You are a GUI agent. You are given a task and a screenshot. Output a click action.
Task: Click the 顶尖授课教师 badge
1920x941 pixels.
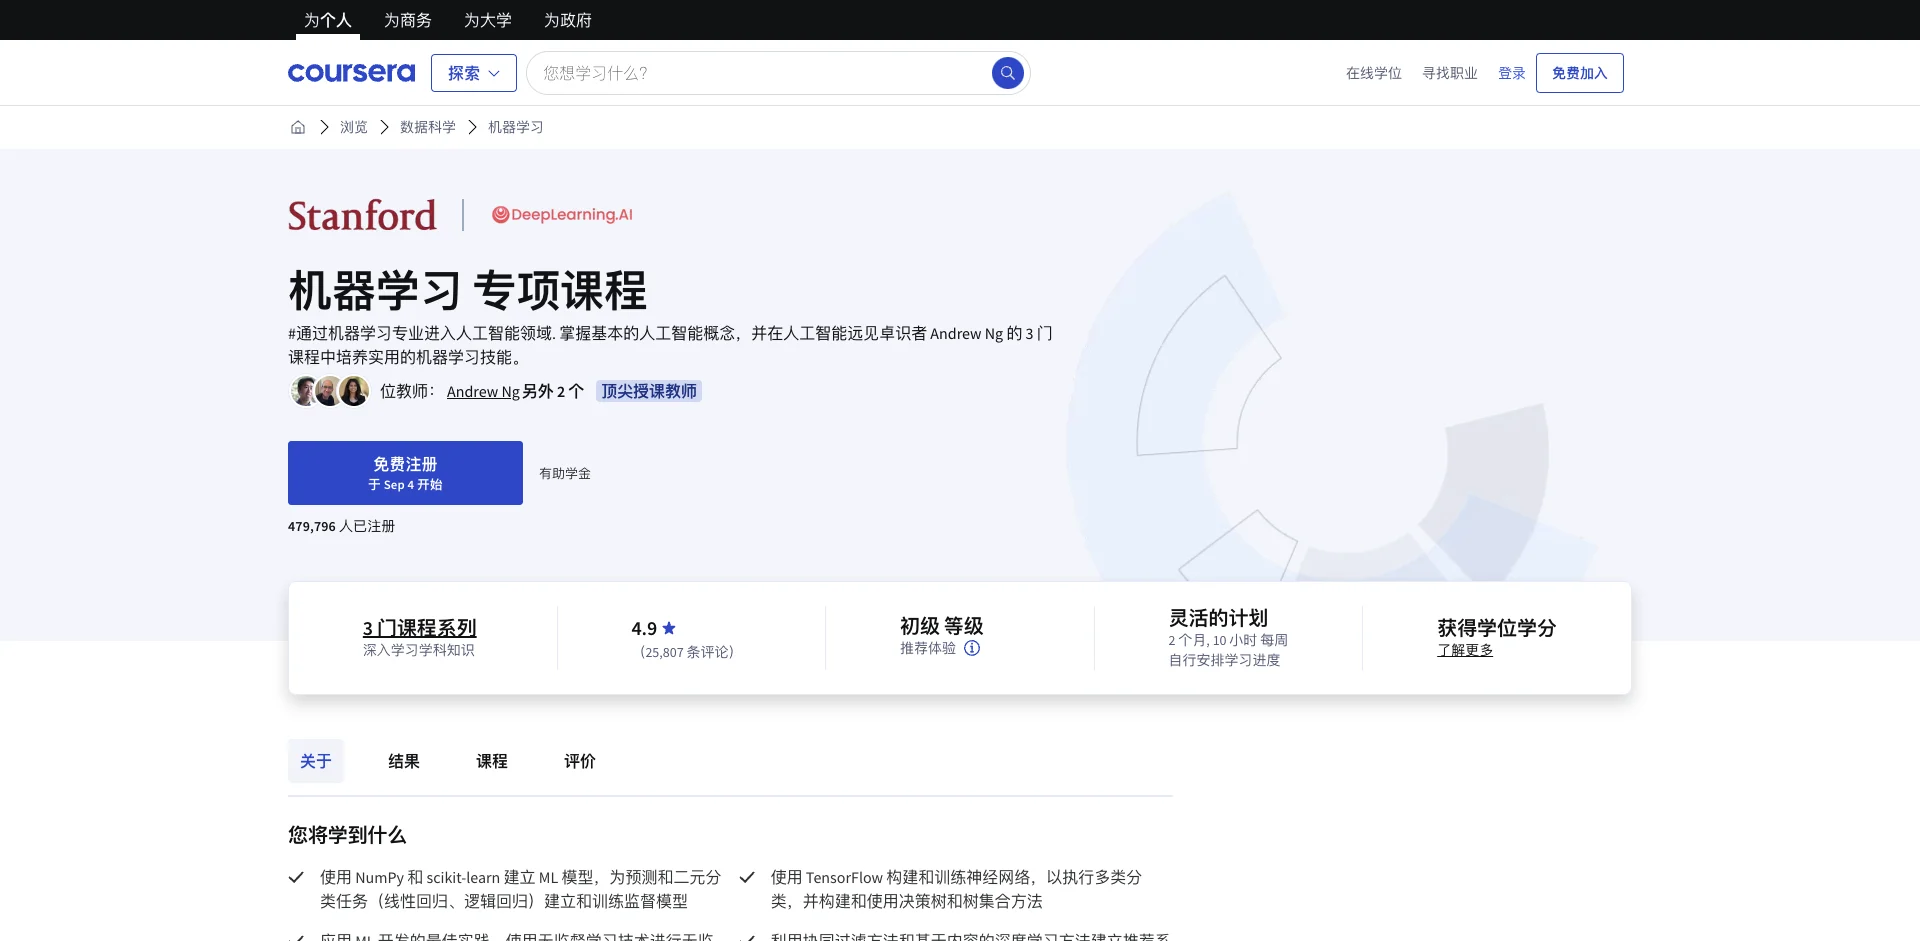coord(649,391)
